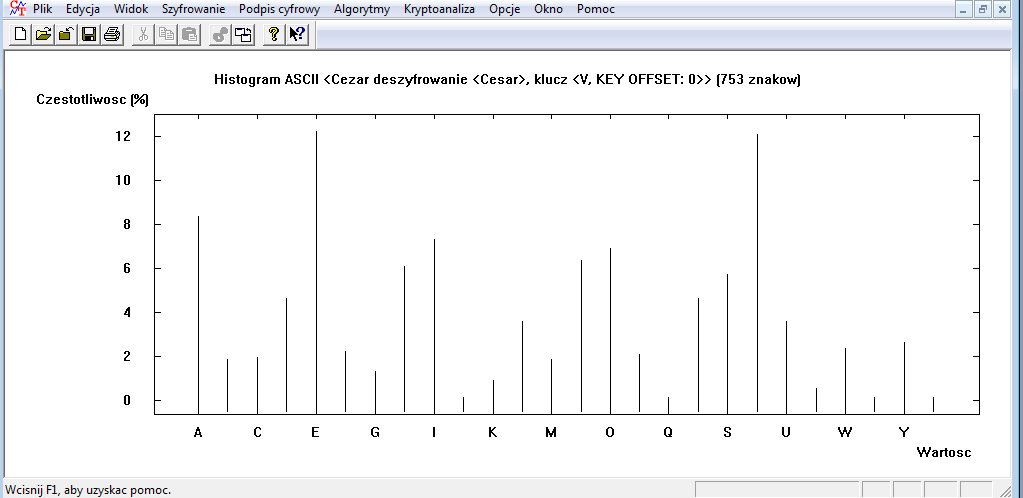1023x498 pixels.
Task: Click the Wartosc axis label
Action: [x=943, y=452]
